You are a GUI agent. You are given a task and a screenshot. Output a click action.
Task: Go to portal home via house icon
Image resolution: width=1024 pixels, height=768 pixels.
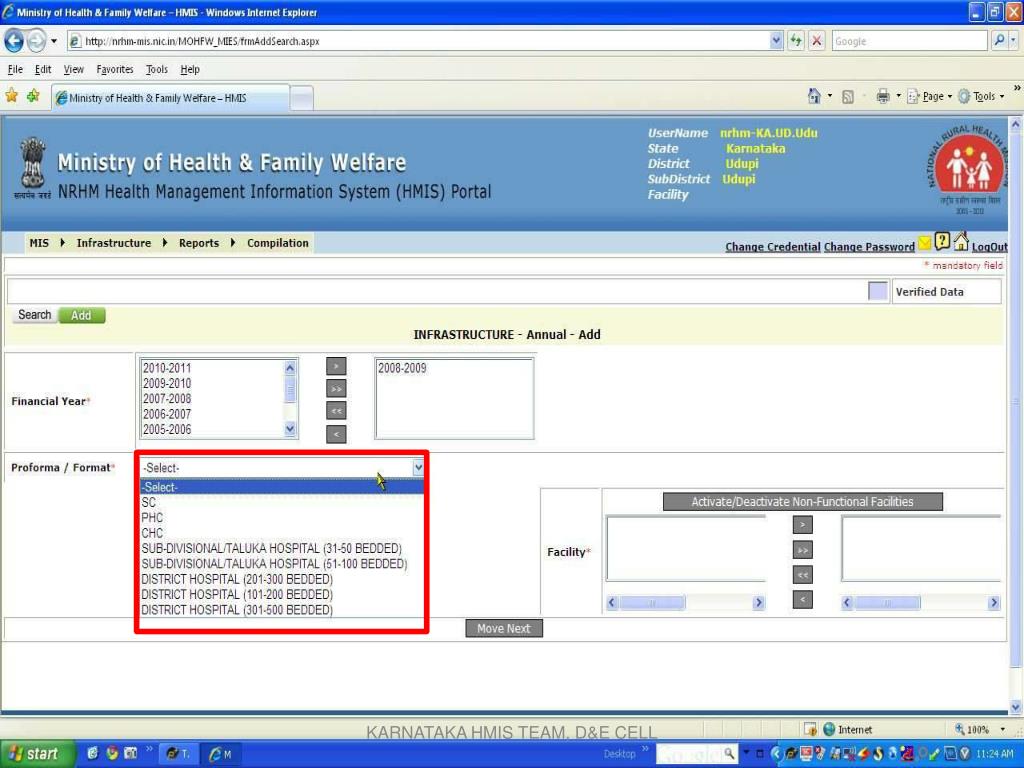pos(960,242)
